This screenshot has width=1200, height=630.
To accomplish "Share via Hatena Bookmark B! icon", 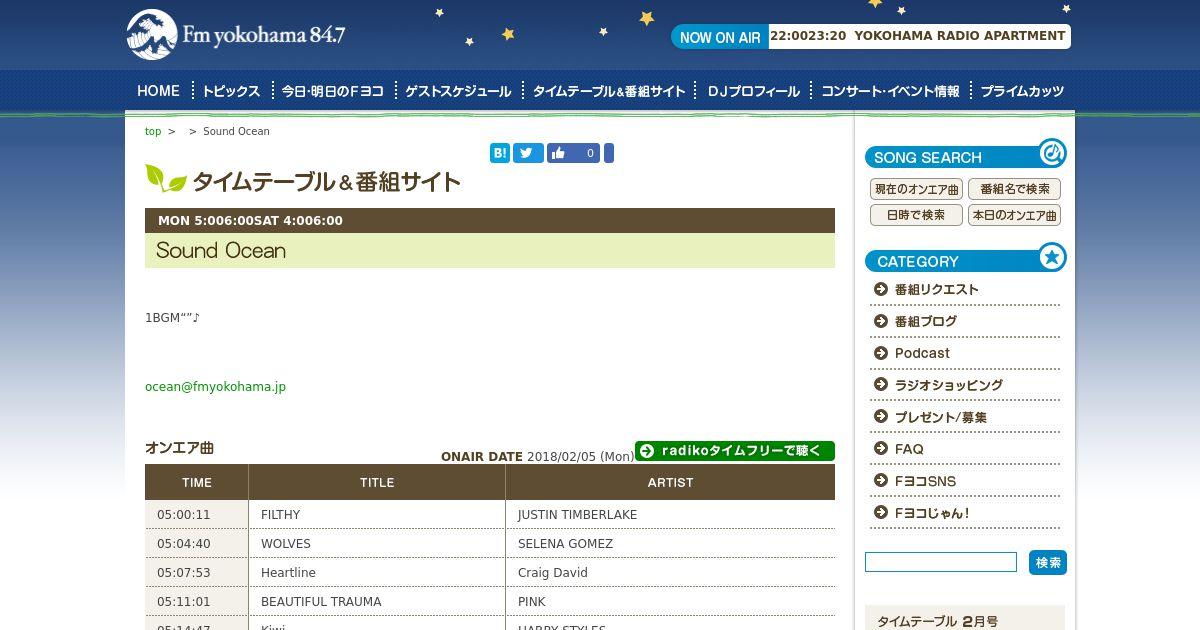I will coord(500,153).
